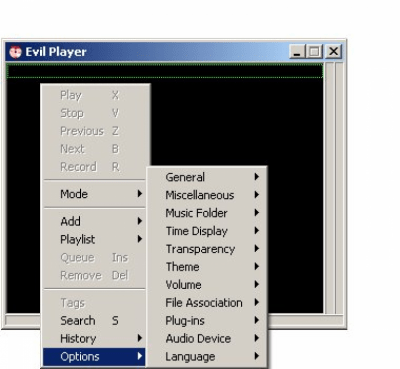Click the Evil Player title bar icon

point(15,52)
